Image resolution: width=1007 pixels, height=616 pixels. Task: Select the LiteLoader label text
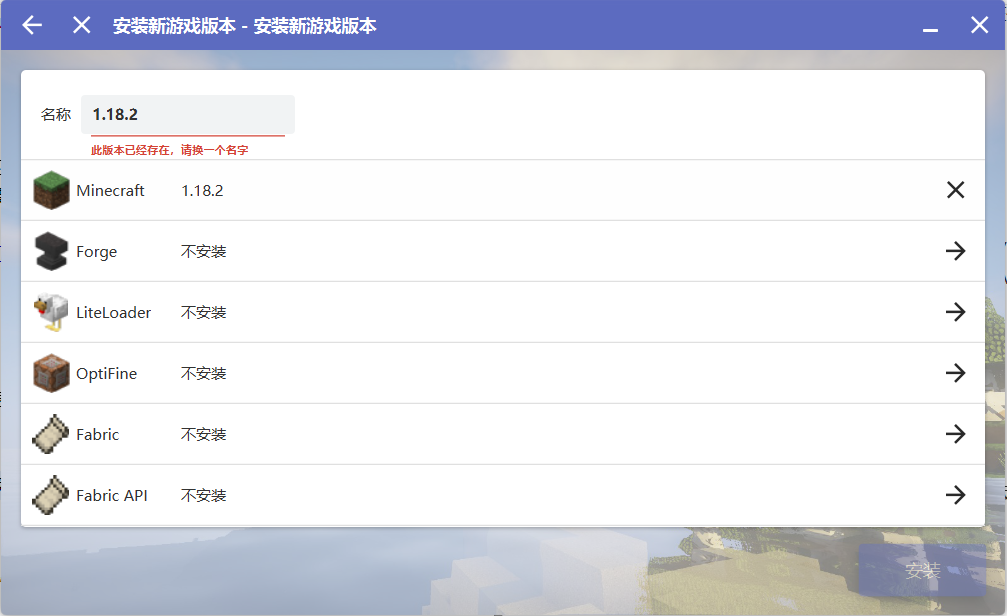click(x=114, y=313)
